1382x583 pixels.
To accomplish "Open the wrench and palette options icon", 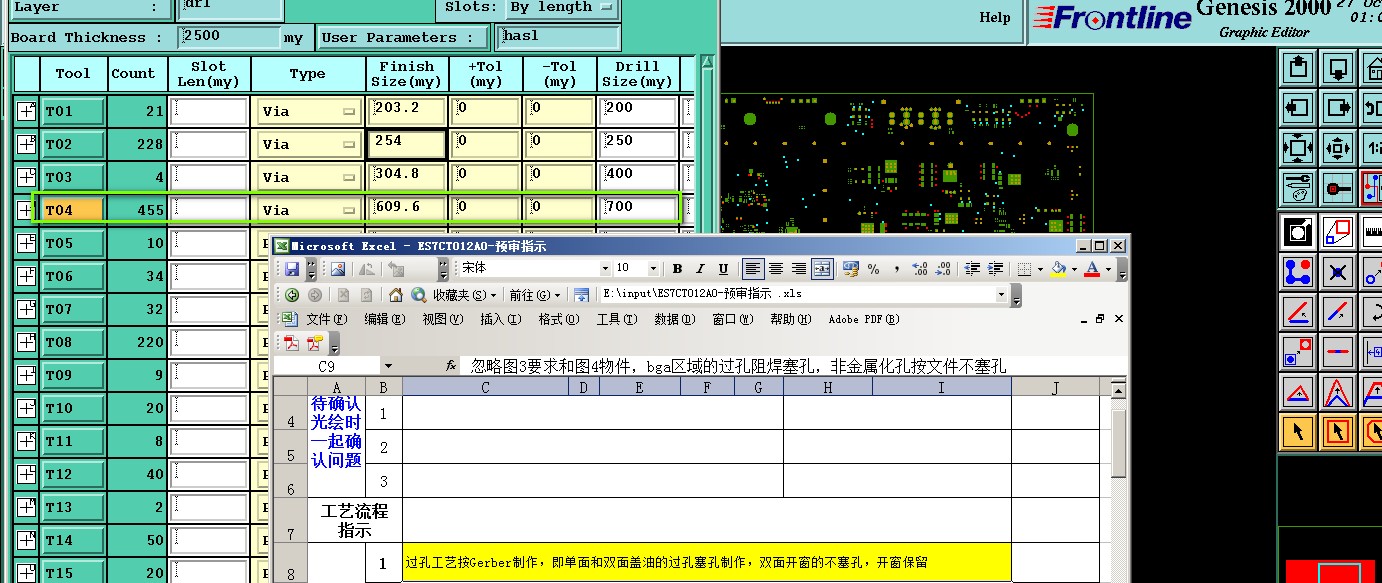I will tap(1298, 187).
